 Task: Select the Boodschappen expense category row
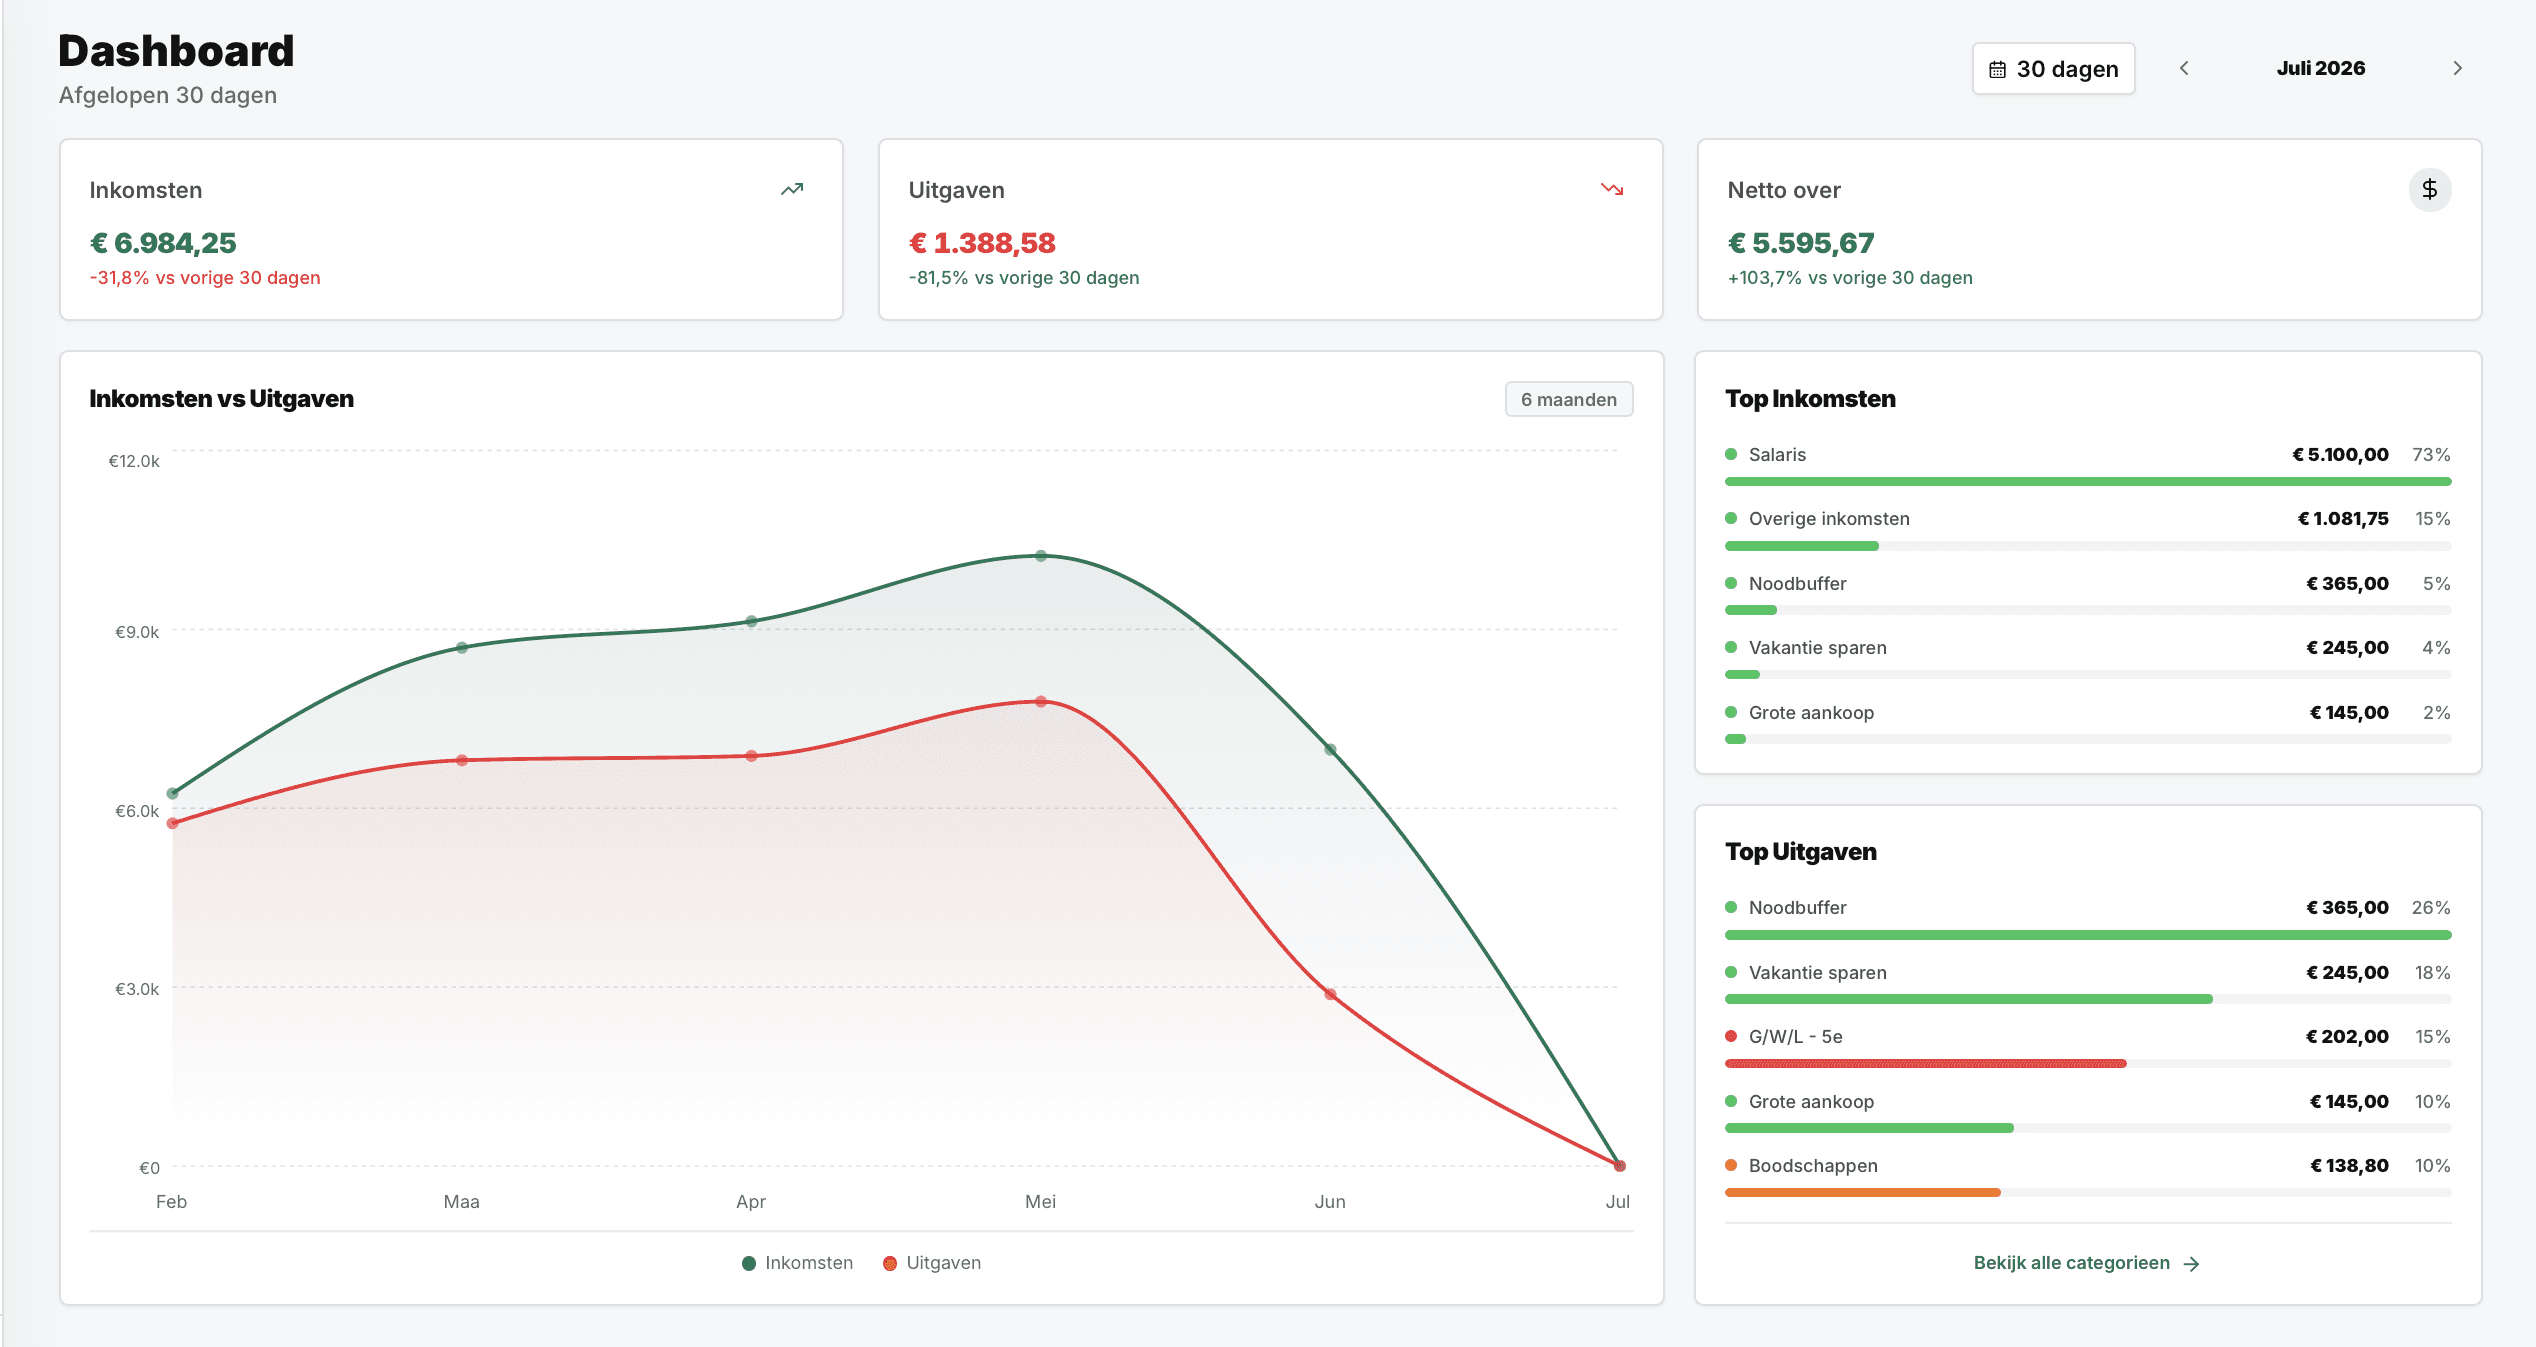[2088, 1178]
